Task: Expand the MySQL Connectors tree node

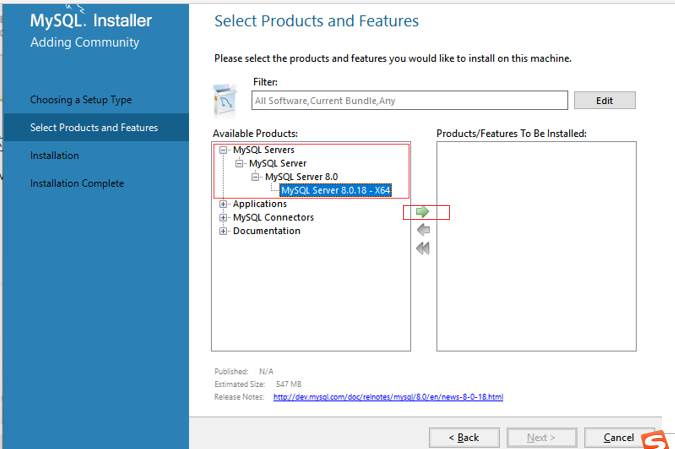Action: (x=223, y=217)
